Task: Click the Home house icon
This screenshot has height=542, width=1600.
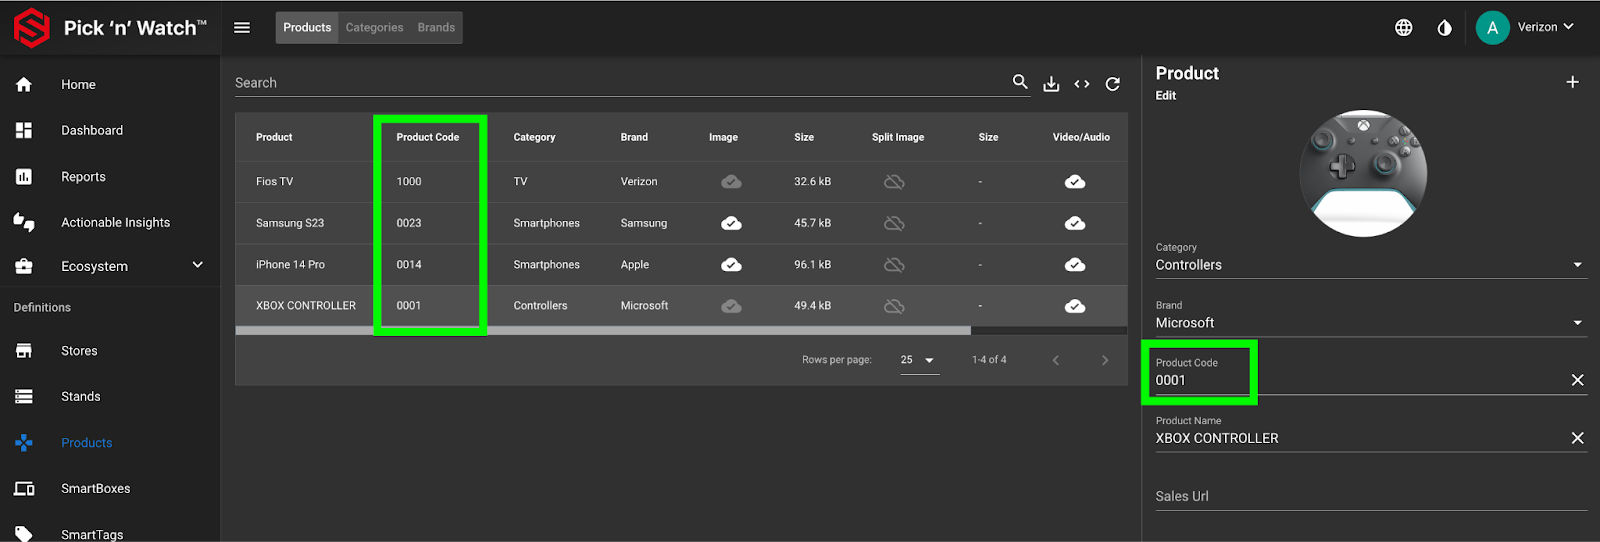Action: click(24, 84)
